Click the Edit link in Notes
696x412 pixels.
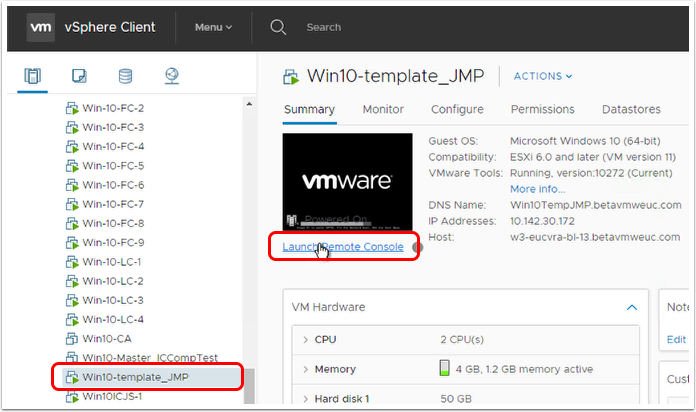(676, 340)
